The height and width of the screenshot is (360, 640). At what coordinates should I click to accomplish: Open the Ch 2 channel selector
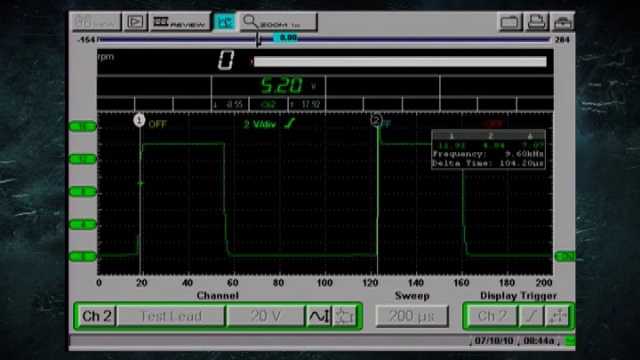click(96, 316)
